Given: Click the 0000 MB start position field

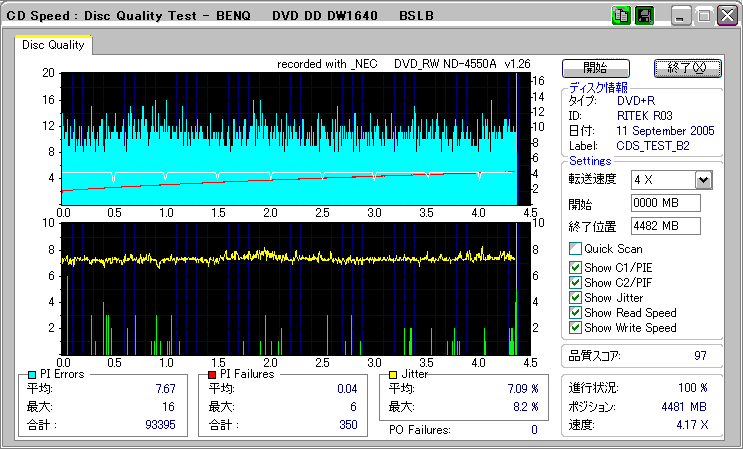Looking at the screenshot, I should 665,203.
